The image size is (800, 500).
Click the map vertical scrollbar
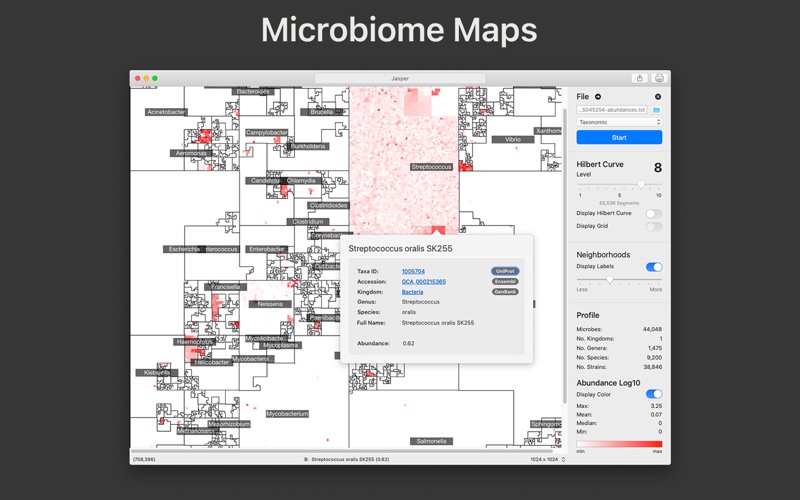[x=564, y=255]
